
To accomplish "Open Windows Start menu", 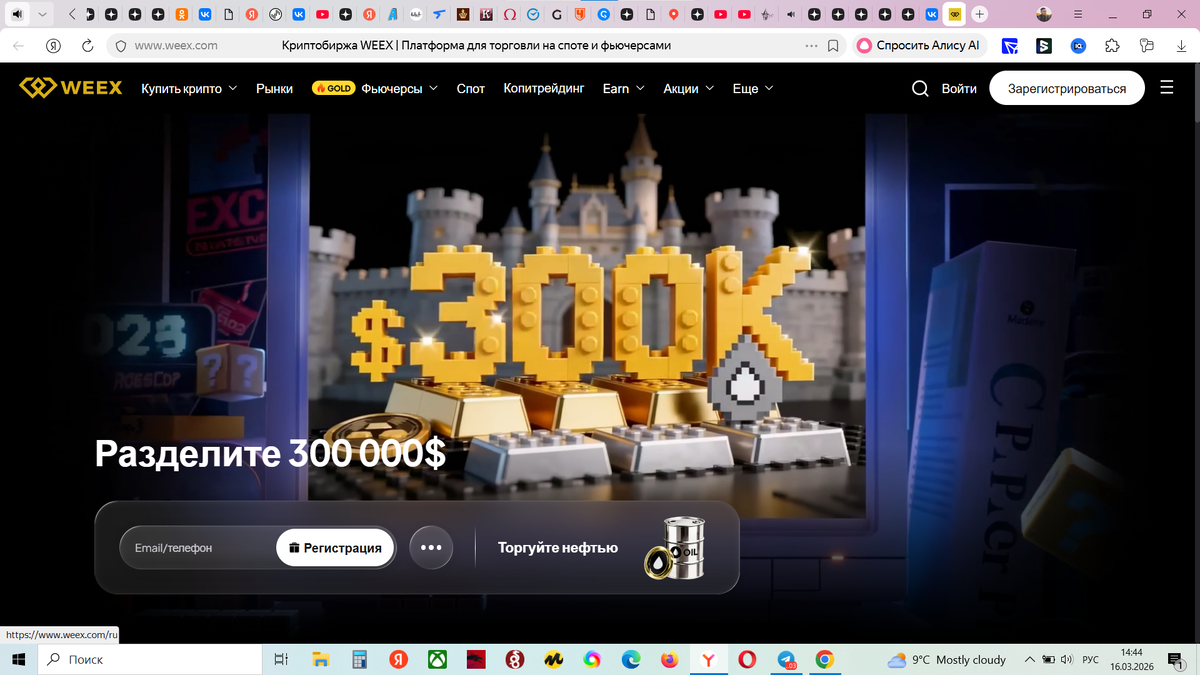I will click(x=18, y=659).
